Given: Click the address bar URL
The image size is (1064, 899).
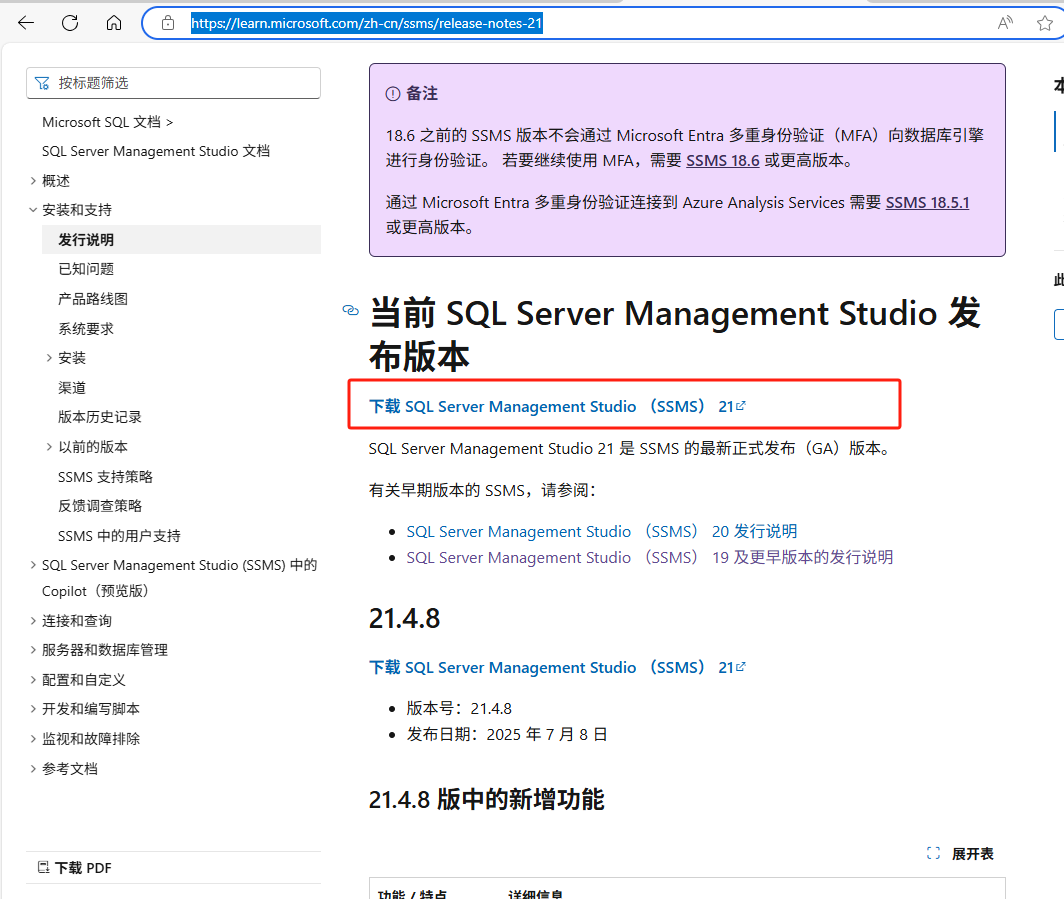Looking at the screenshot, I should 366,23.
